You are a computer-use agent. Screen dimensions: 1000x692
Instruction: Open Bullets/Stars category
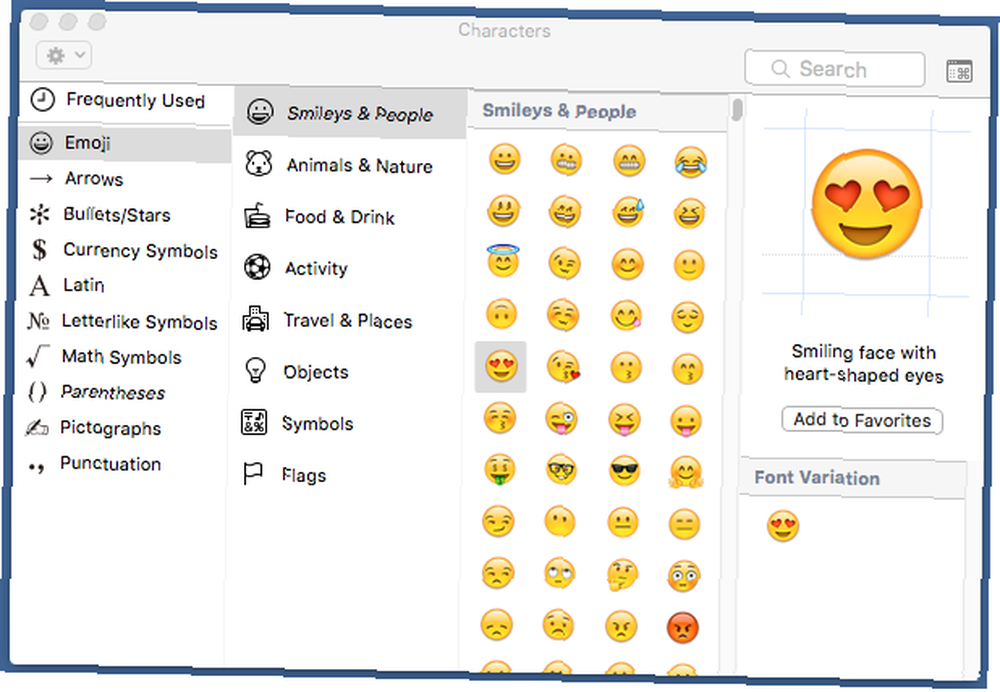point(100,215)
